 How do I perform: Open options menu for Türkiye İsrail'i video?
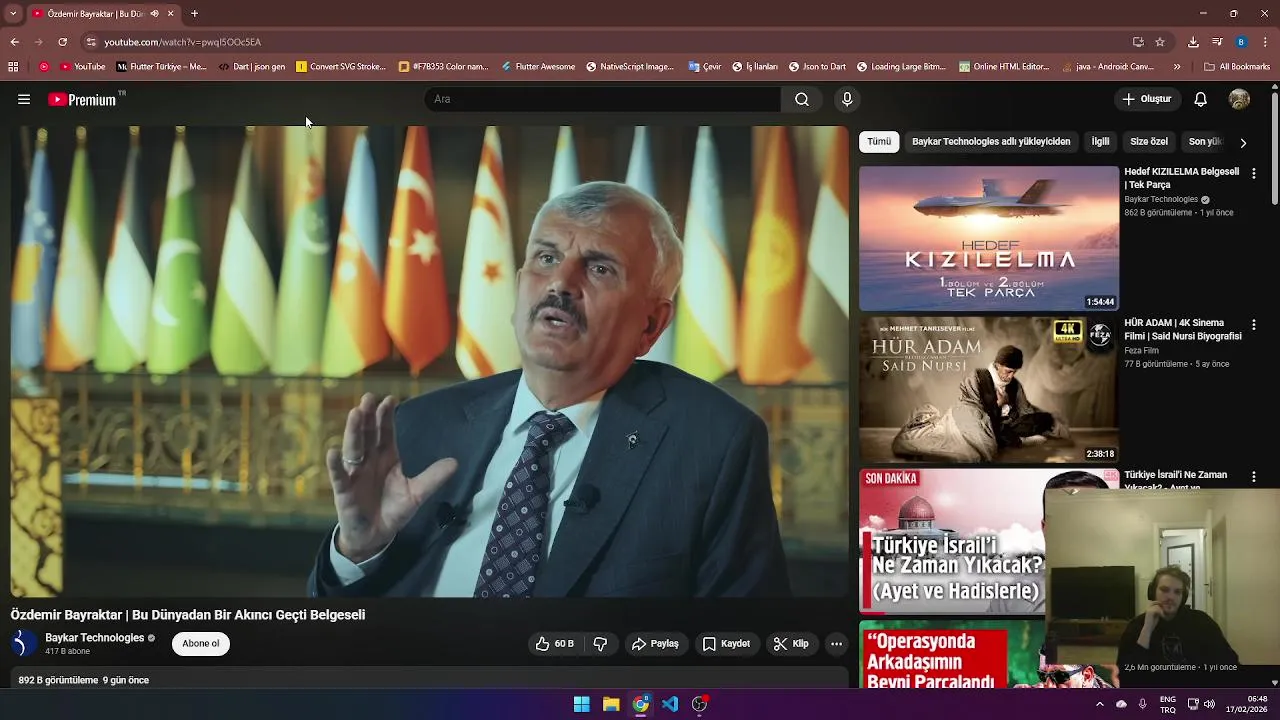pyautogui.click(x=1253, y=477)
